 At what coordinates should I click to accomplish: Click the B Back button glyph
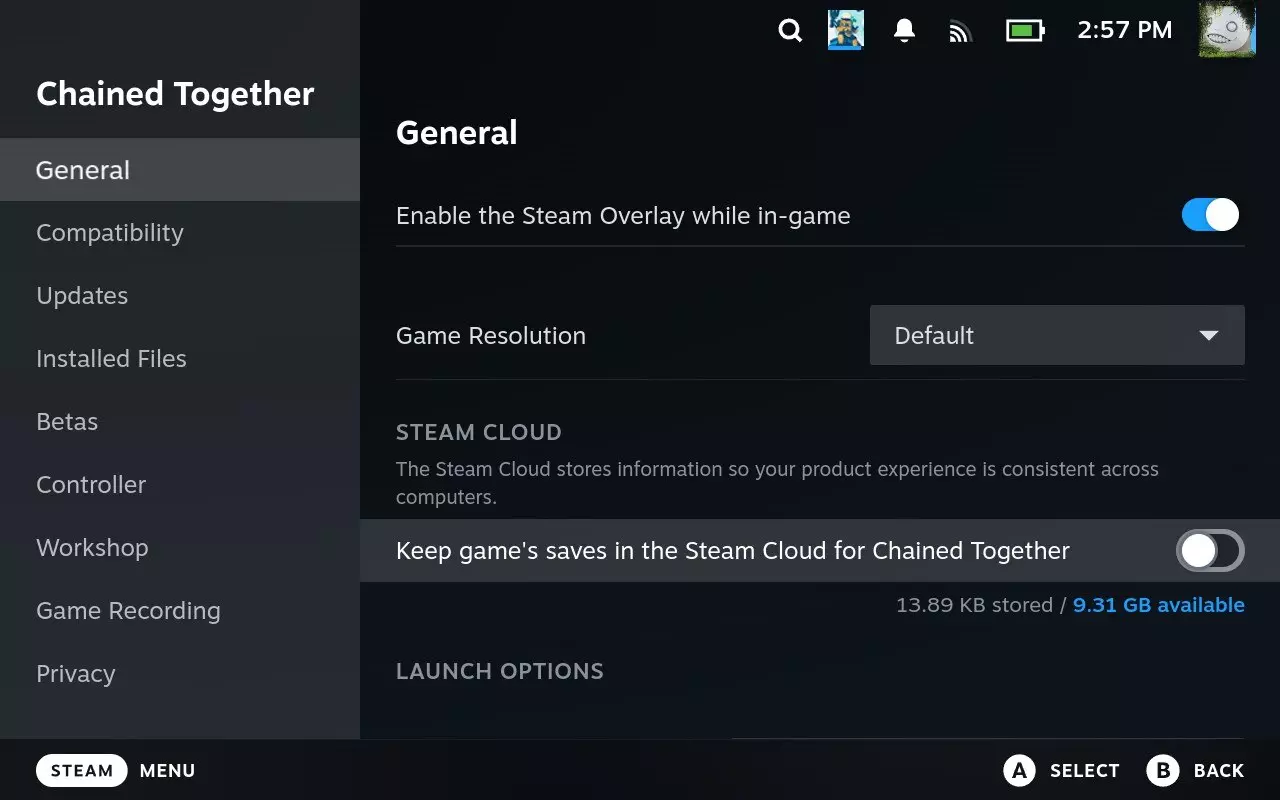1163,770
